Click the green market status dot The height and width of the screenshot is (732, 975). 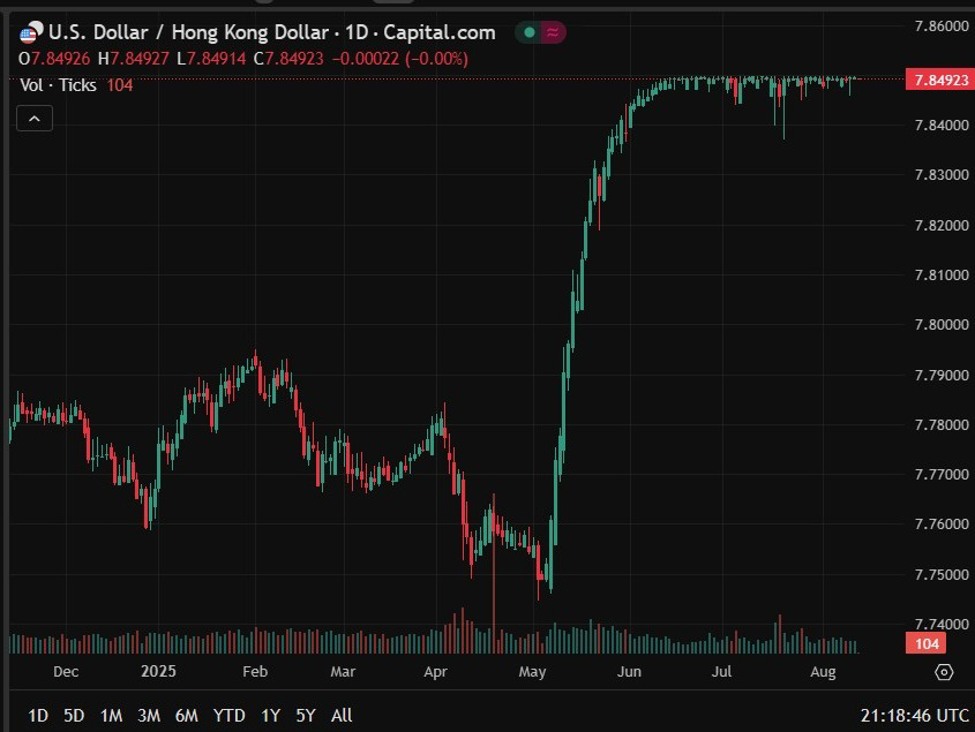click(x=529, y=32)
